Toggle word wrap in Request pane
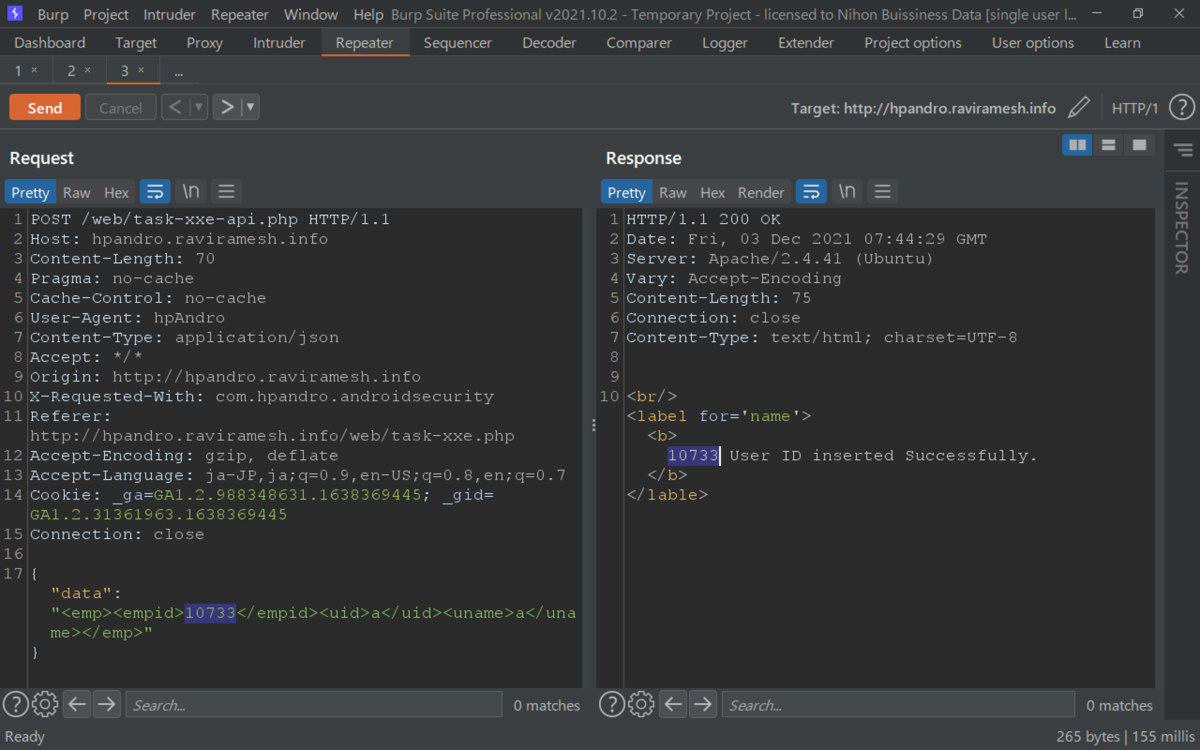1200x750 pixels. (x=155, y=192)
